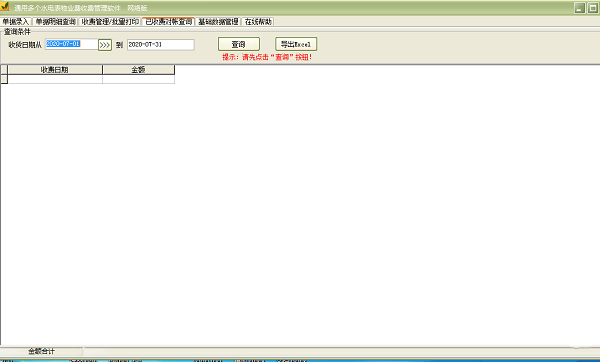Minimize the application window
Screen dimensions: 600x362
click(580, 8)
